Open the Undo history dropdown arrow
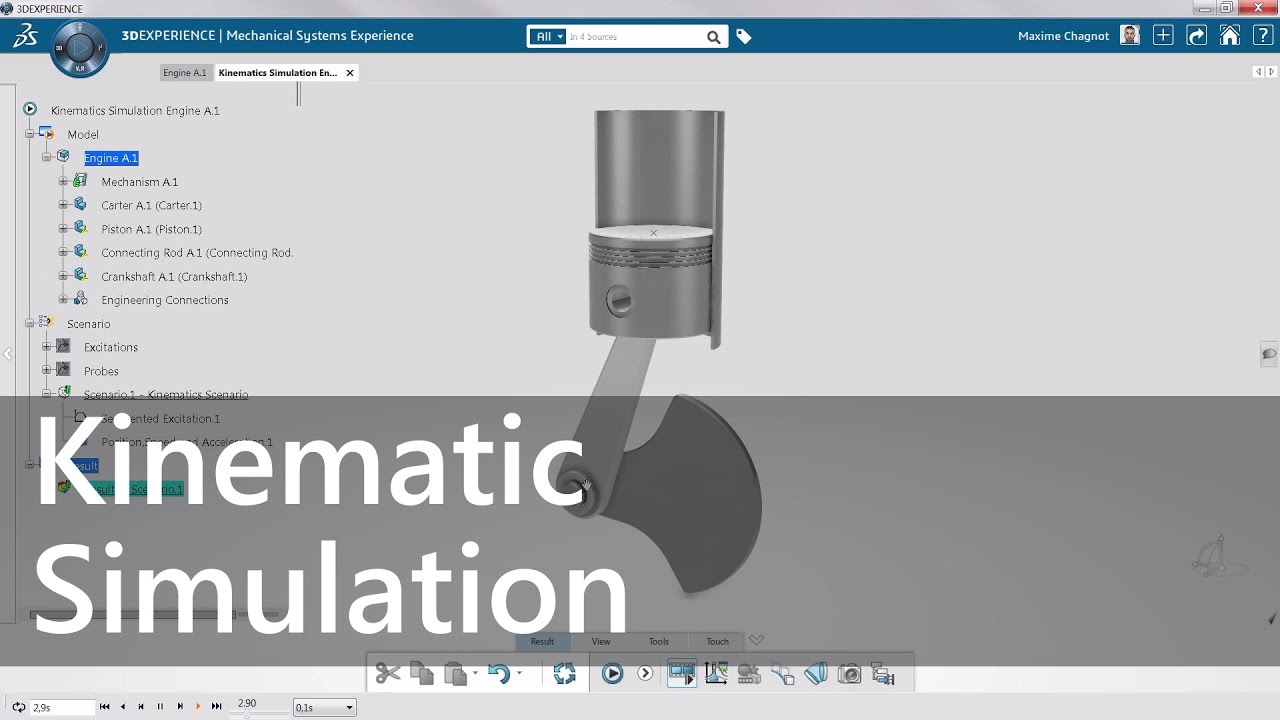 [519, 674]
